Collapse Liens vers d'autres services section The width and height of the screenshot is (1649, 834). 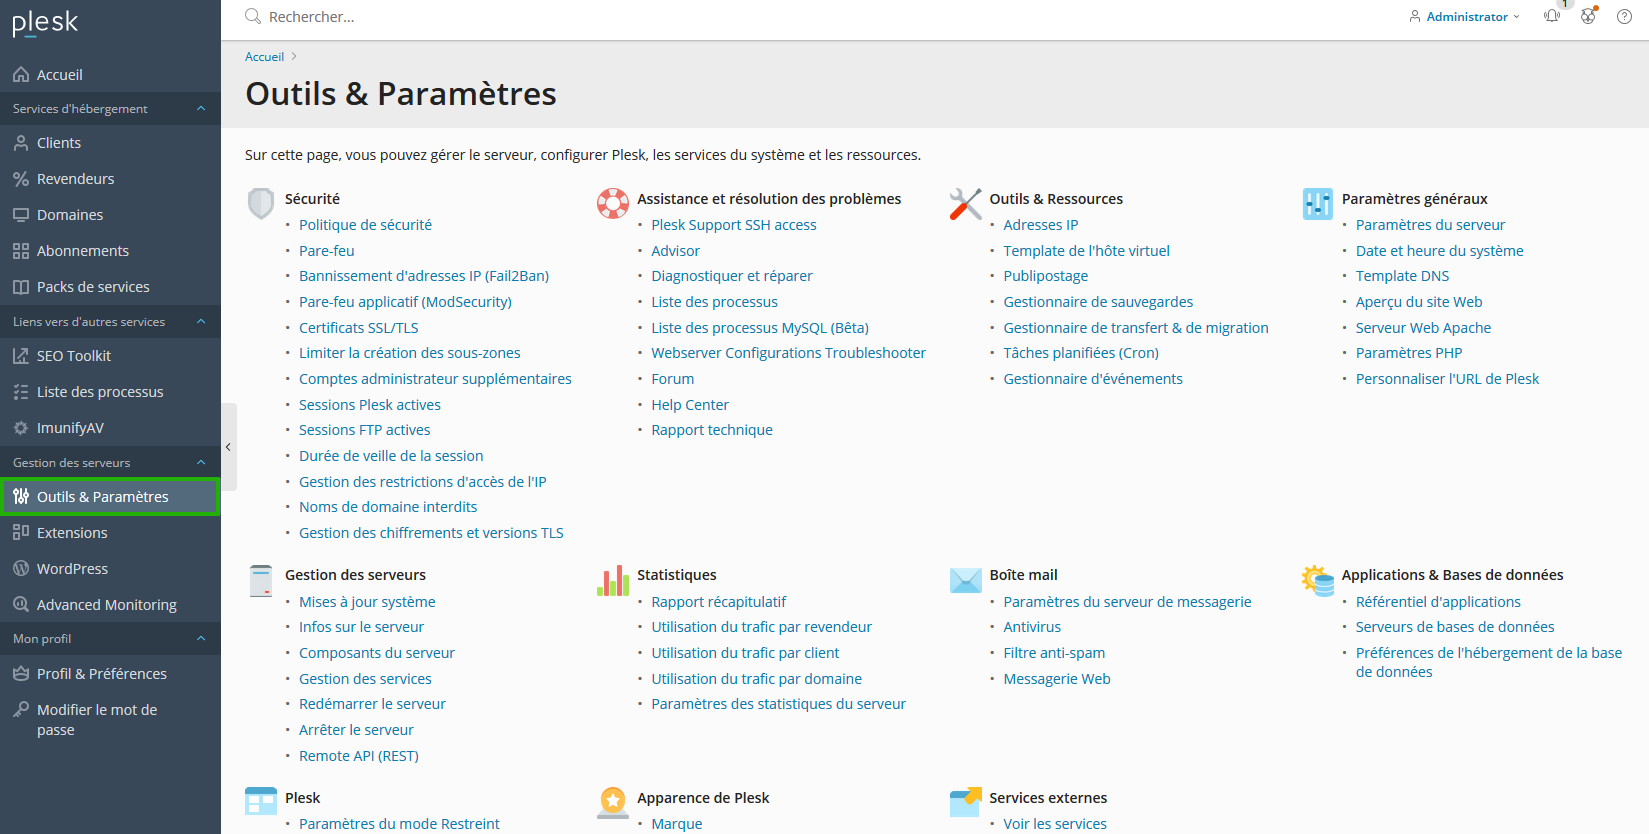coord(201,322)
